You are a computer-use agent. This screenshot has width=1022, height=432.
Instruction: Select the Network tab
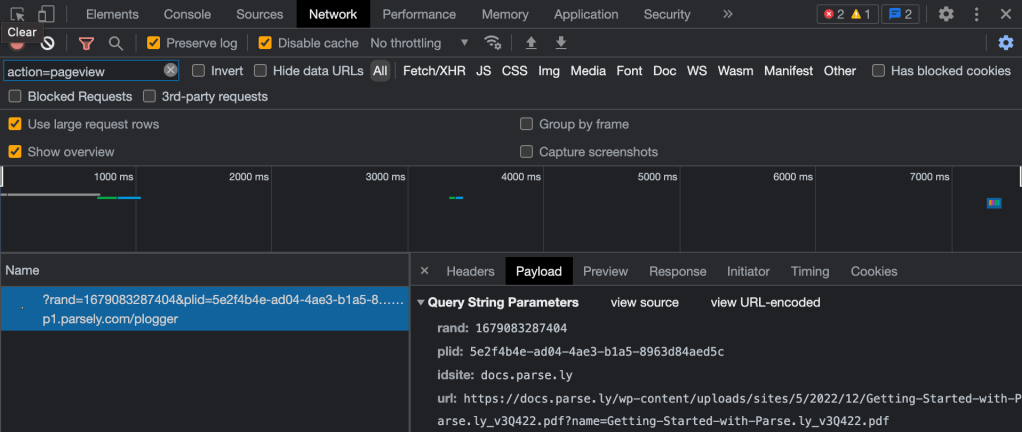point(333,14)
